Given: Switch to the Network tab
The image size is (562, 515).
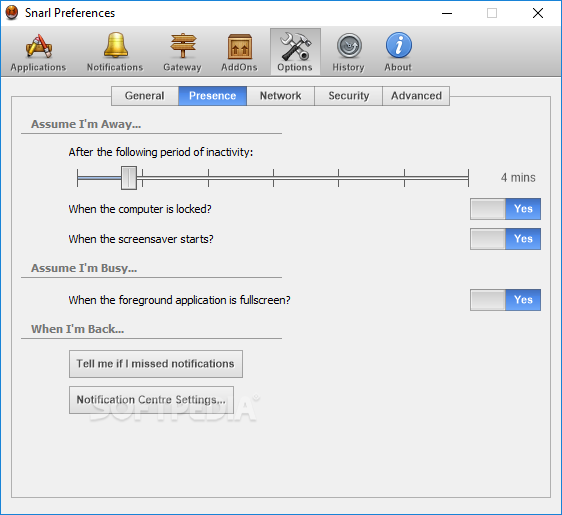Looking at the screenshot, I should [x=281, y=96].
